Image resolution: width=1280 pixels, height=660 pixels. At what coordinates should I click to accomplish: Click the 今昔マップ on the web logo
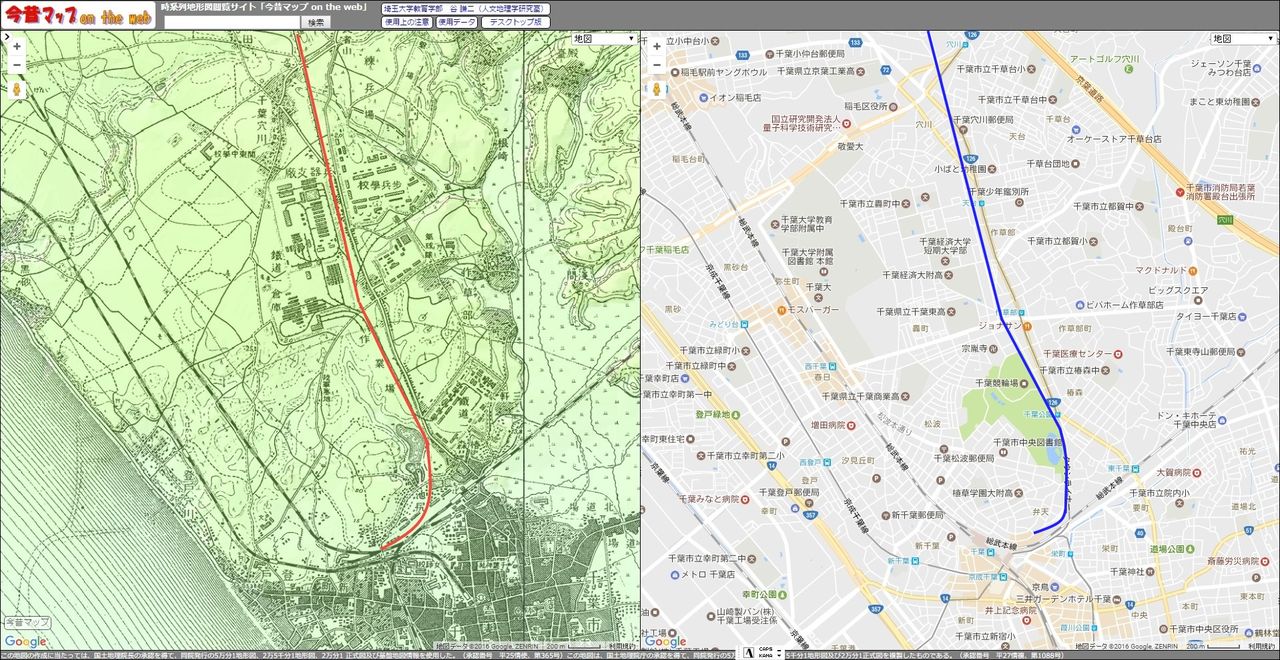click(78, 15)
